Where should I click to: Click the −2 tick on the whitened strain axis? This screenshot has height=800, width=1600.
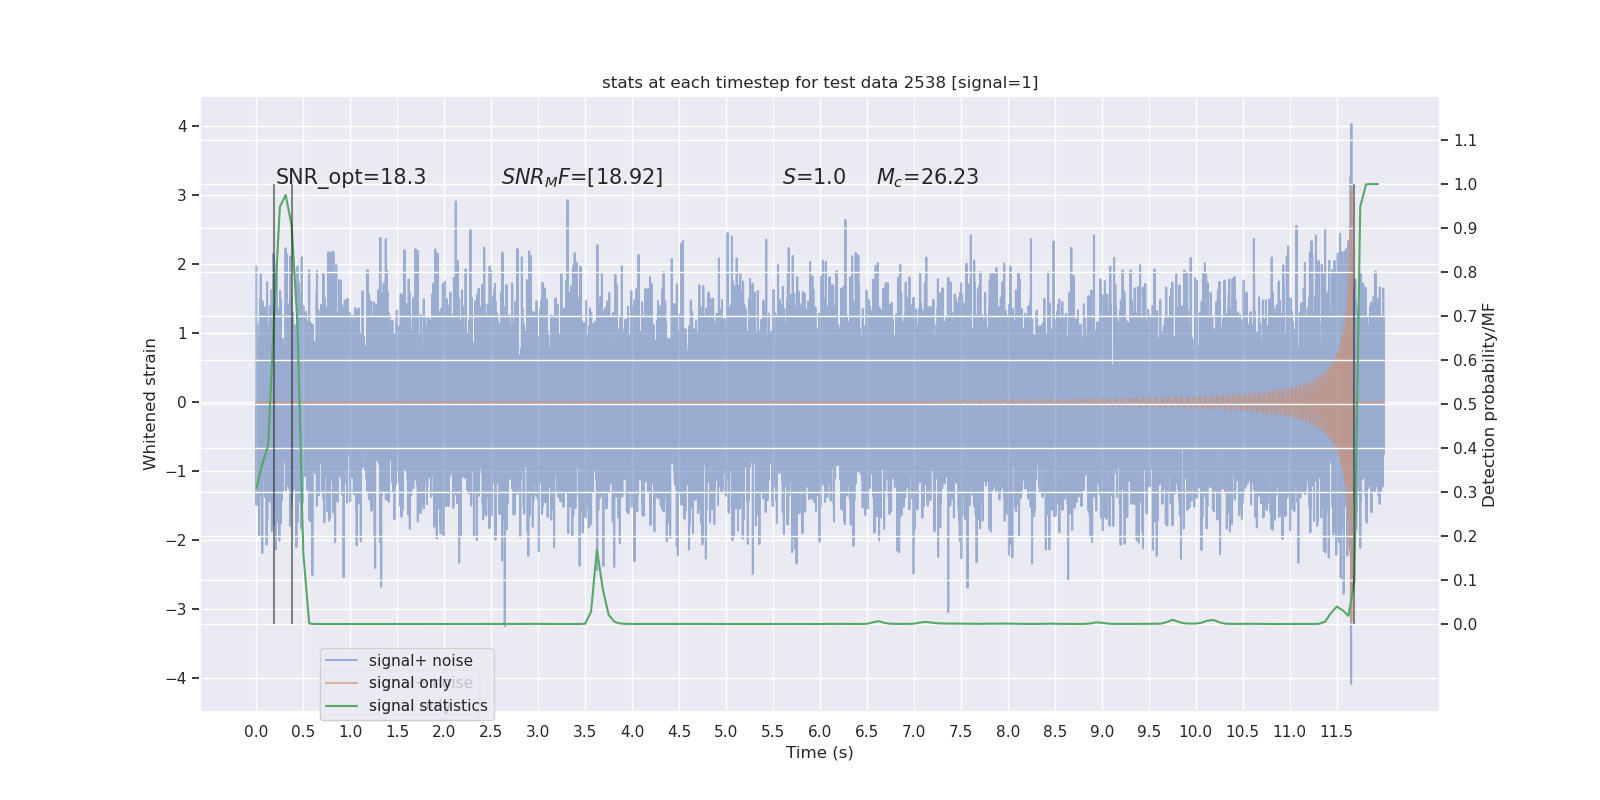click(177, 540)
